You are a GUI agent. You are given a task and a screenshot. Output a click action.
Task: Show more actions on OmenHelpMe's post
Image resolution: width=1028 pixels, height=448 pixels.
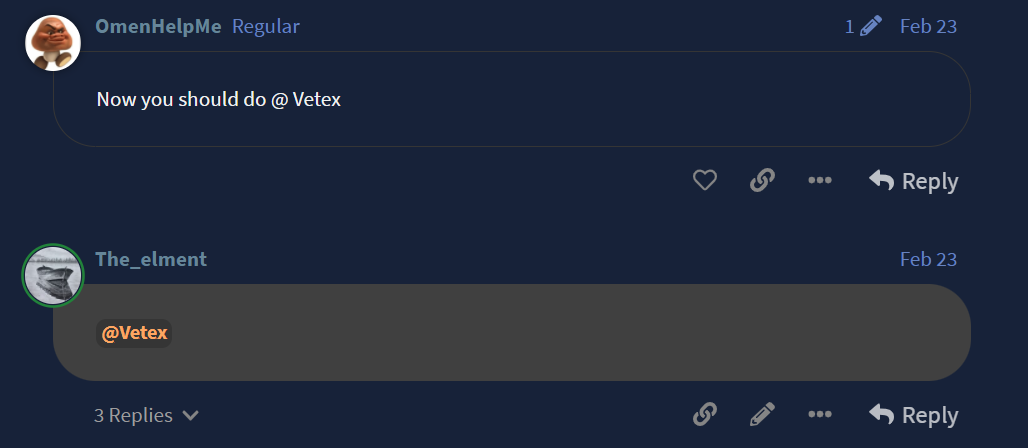(820, 181)
